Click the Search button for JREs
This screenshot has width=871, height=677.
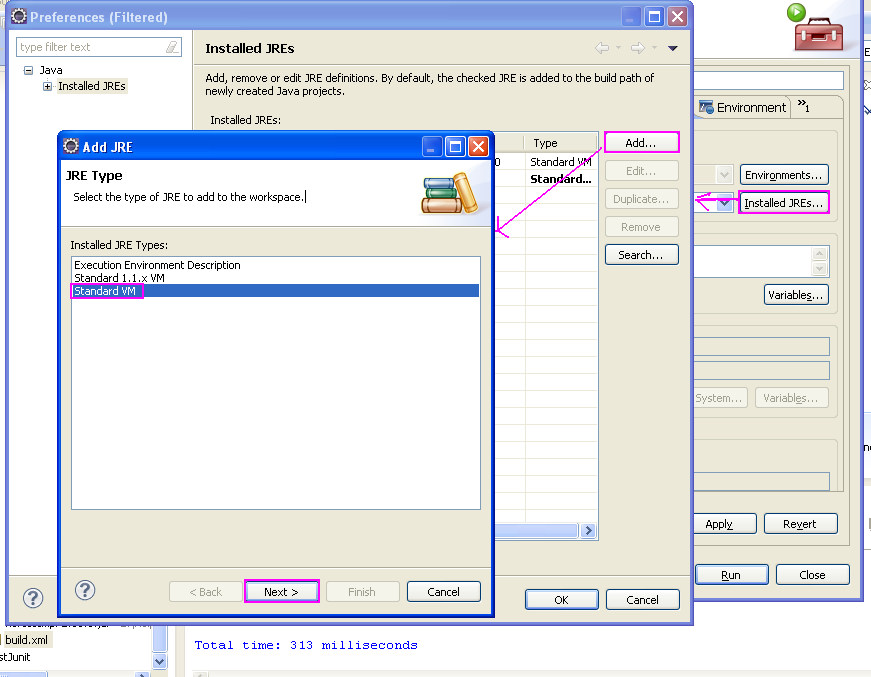(641, 254)
